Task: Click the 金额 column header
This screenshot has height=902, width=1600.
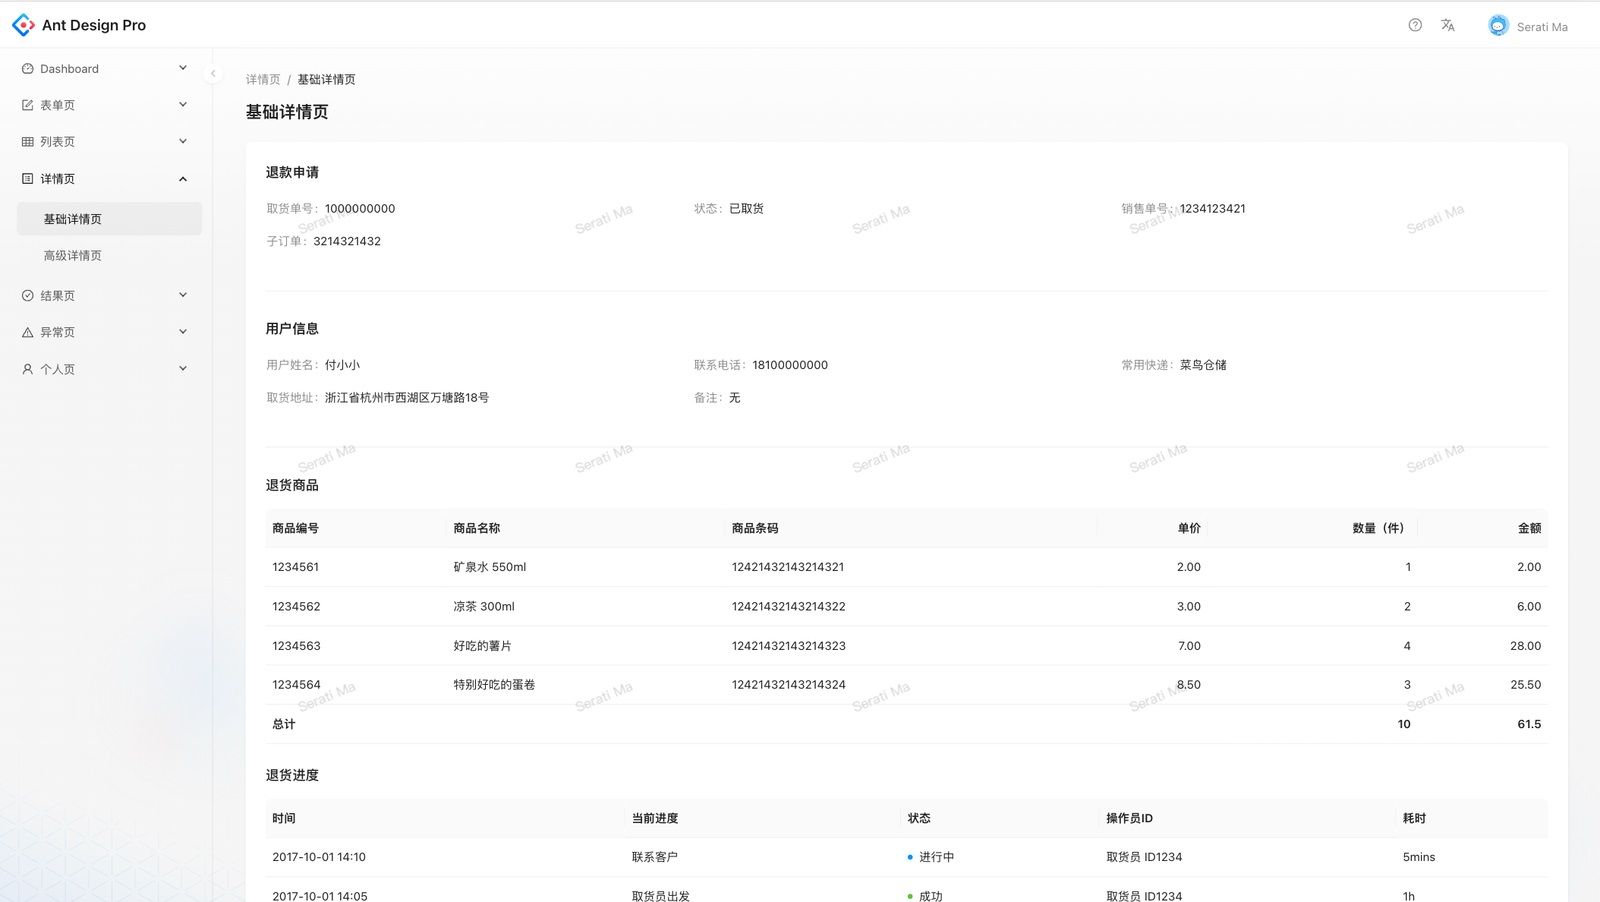Action: pyautogui.click(x=1529, y=528)
